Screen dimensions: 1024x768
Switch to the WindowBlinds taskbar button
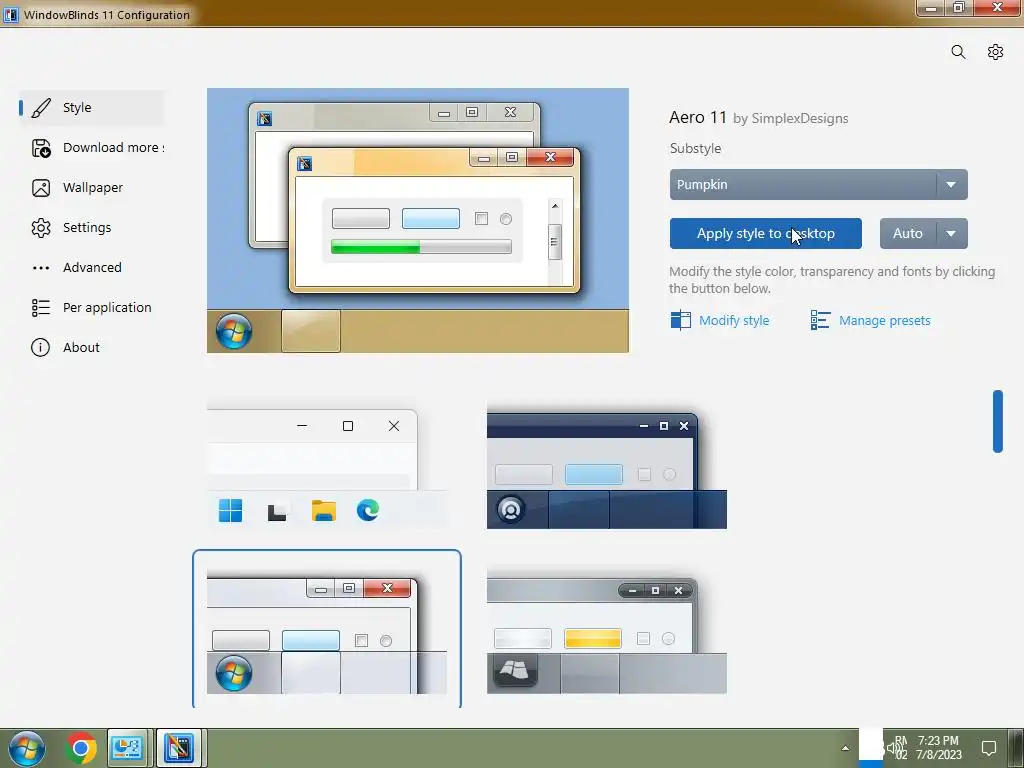pos(179,748)
